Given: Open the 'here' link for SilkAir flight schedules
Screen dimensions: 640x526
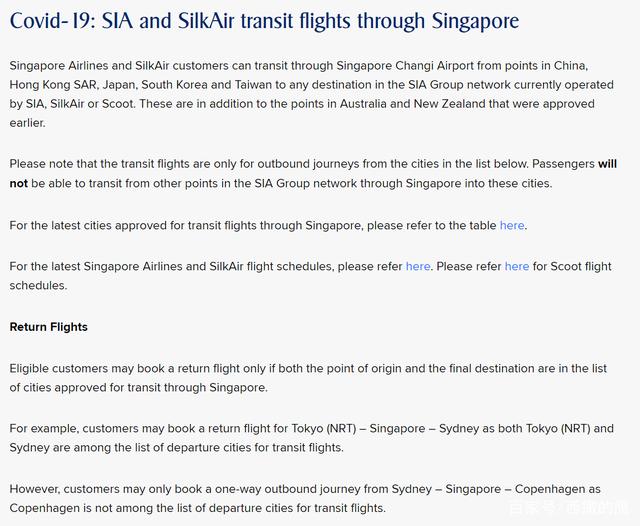Looking at the screenshot, I should tap(418, 266).
